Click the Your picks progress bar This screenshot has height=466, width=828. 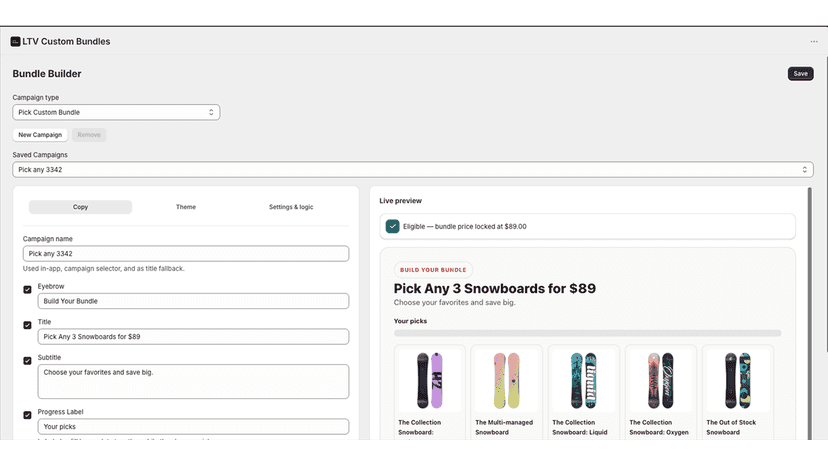[x=587, y=333]
